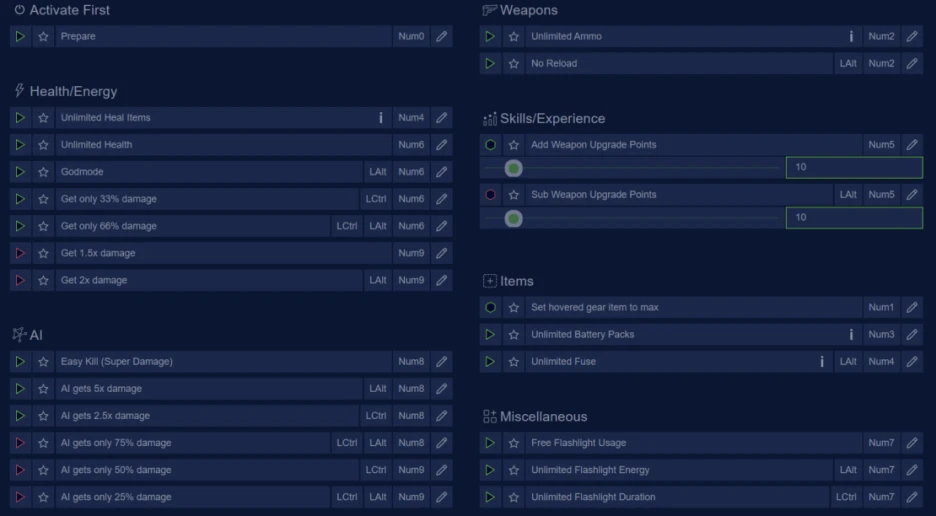Viewport: 936px width, 516px height.
Task: Click the Add Weapon Upgrade Points slider handle
Action: (514, 168)
